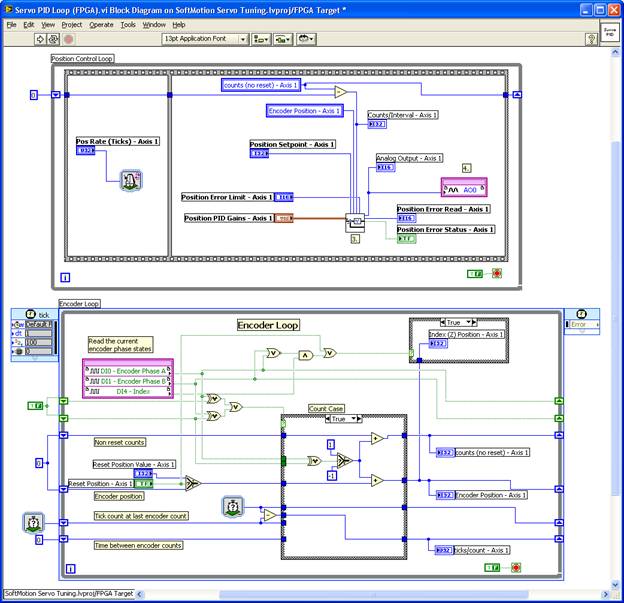Image resolution: width=624 pixels, height=603 pixels.
Task: Toggle Reset Position Axis 1 boolean terminal
Action: pos(144,484)
